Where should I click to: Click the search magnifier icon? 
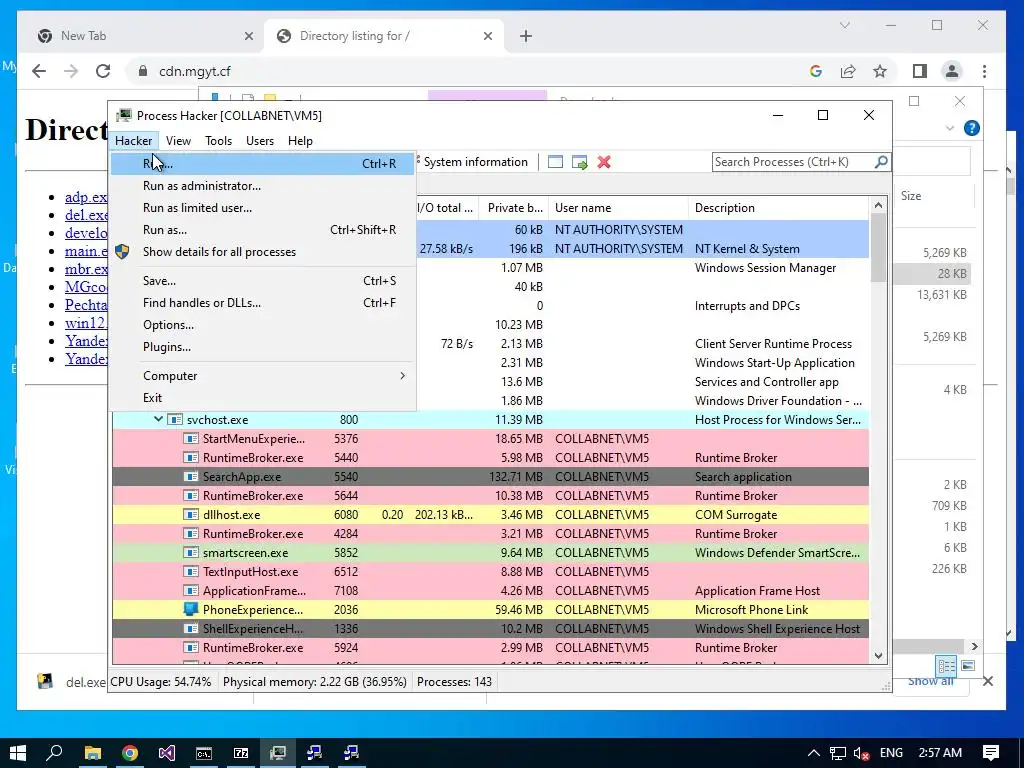(x=881, y=161)
